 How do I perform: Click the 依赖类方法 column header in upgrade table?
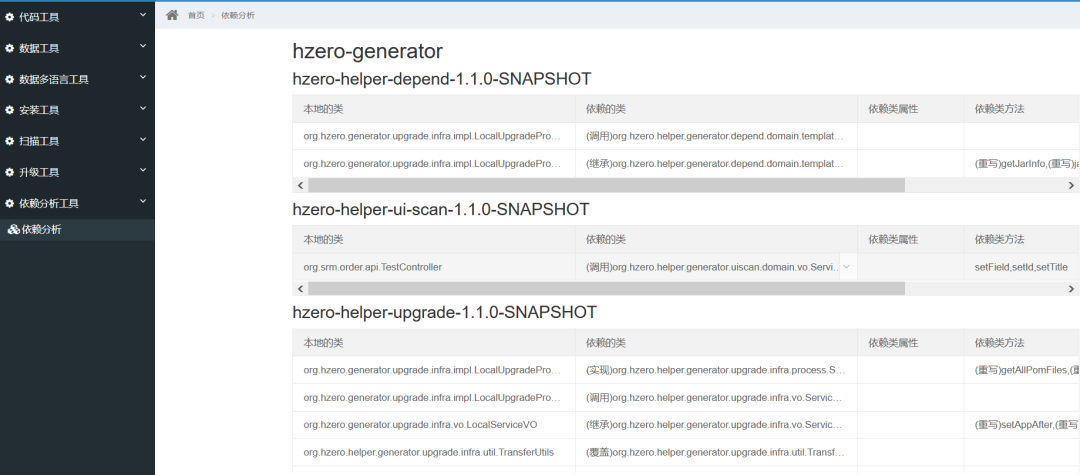tap(1000, 343)
